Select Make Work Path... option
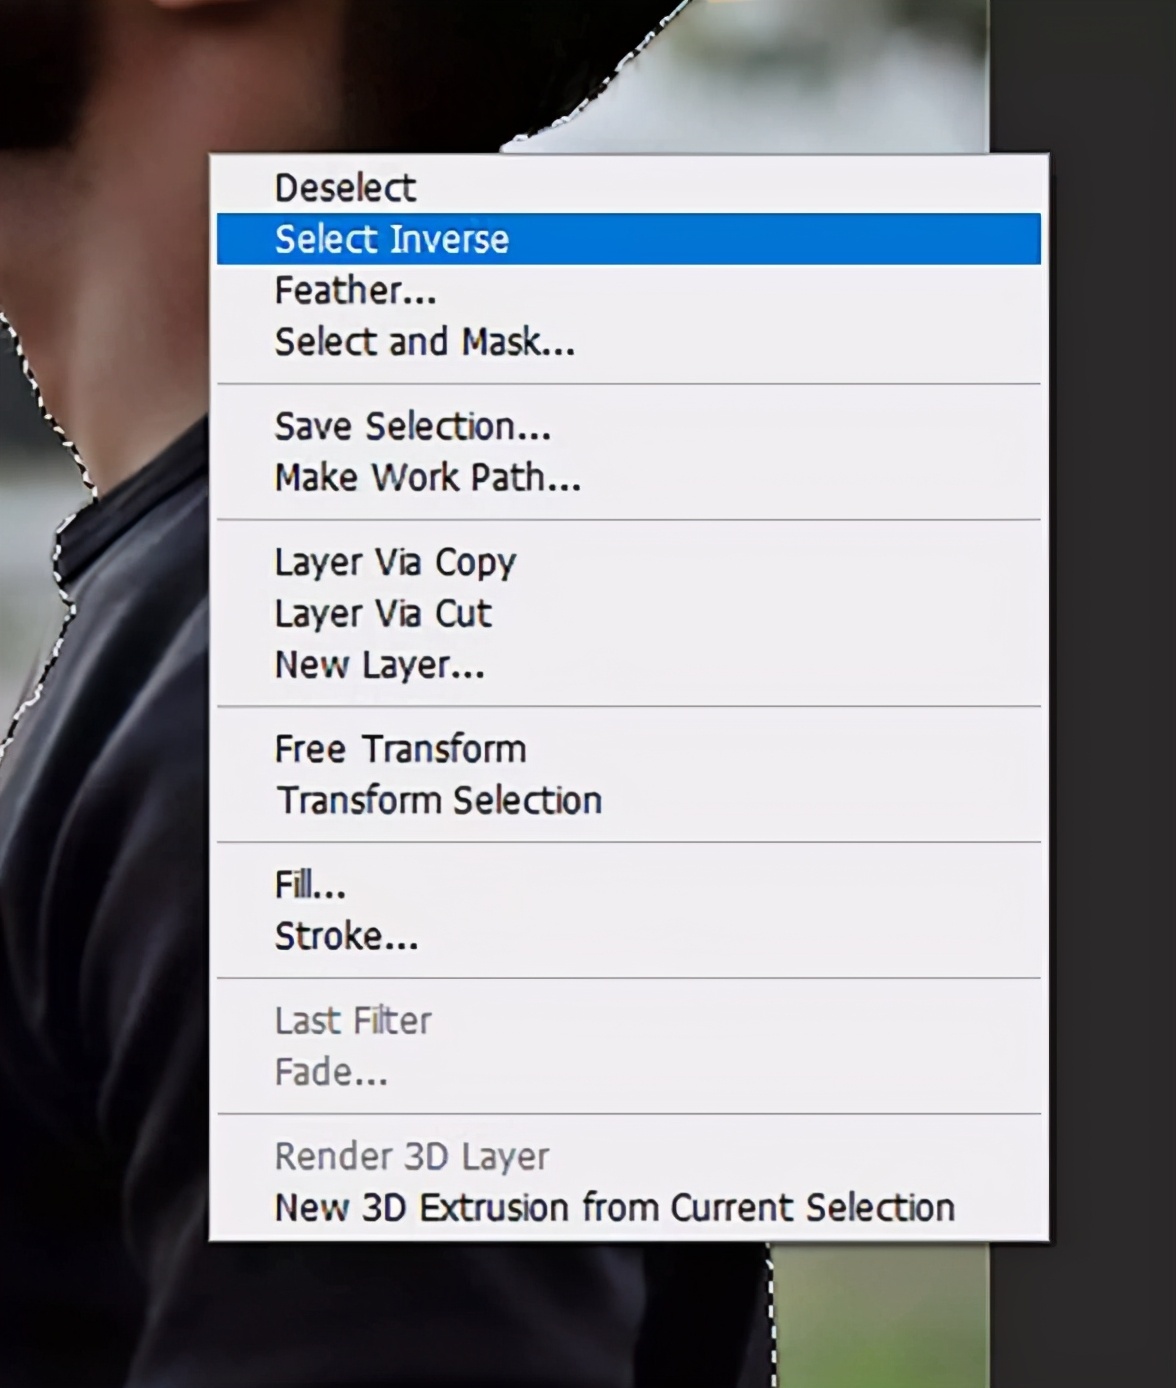Screen dimensions: 1176x1388 point(427,478)
